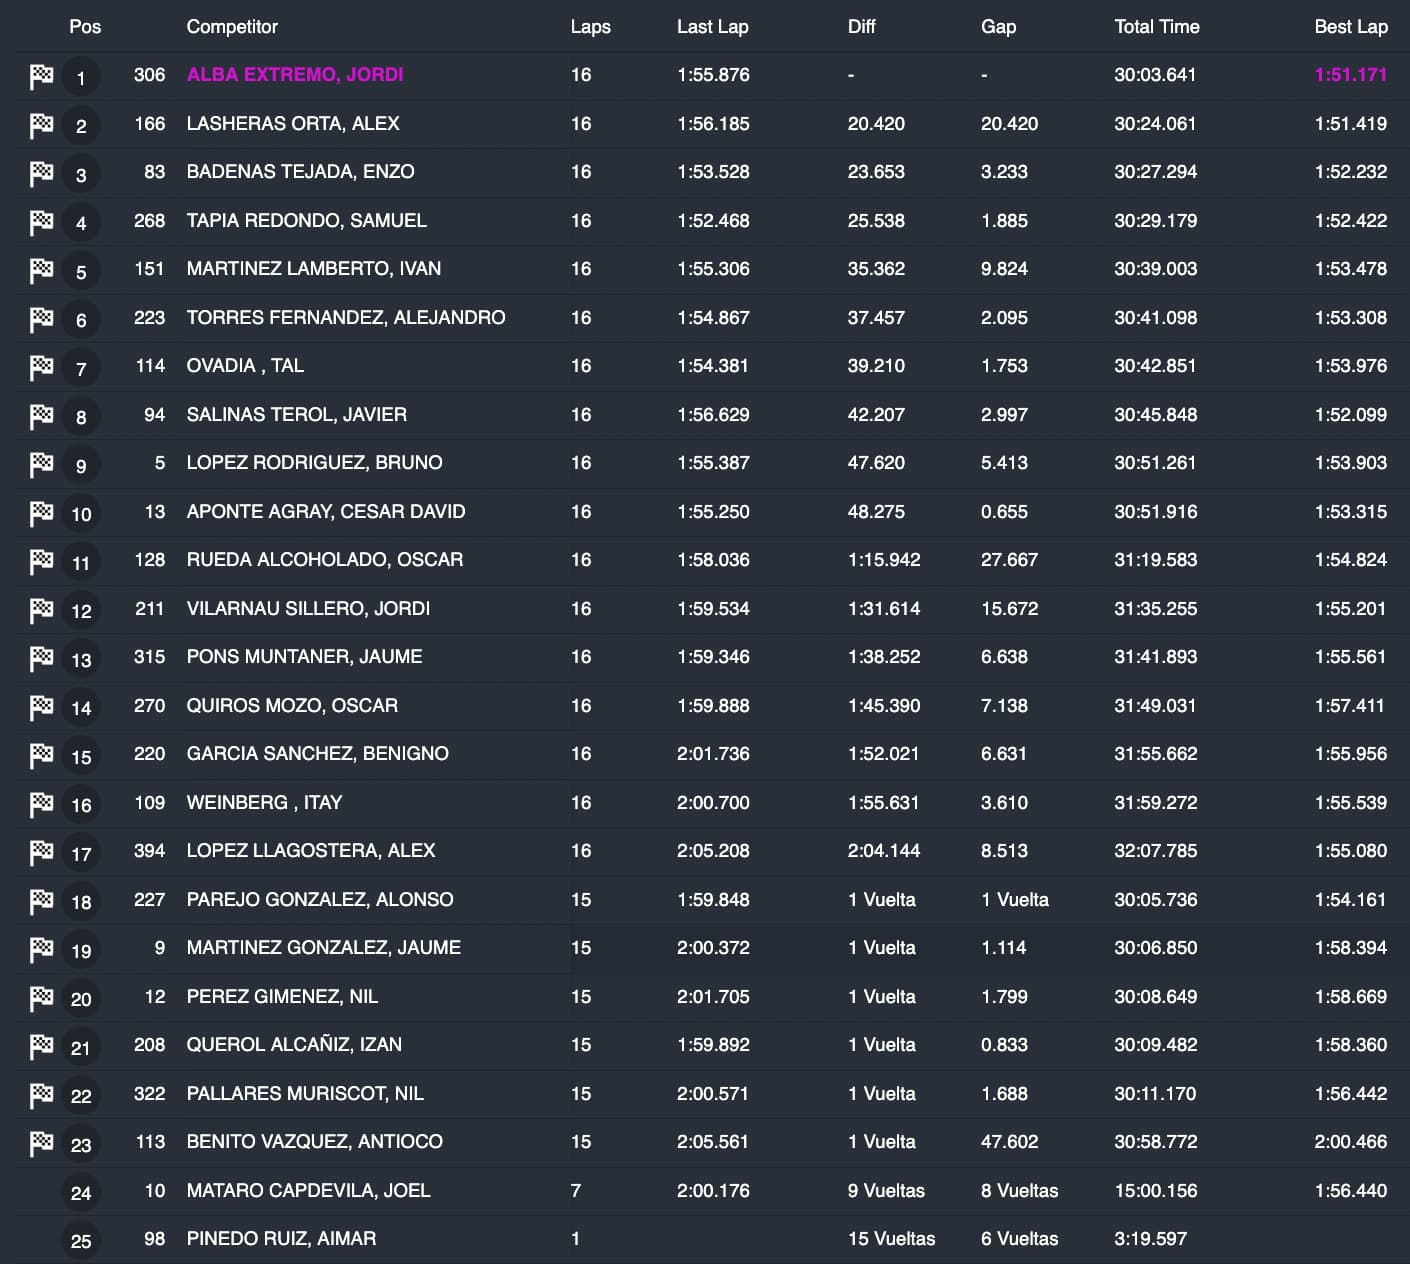Select TORRES FERNANDEZ, ALEJANDRO competitor name
This screenshot has width=1410, height=1264.
[345, 318]
